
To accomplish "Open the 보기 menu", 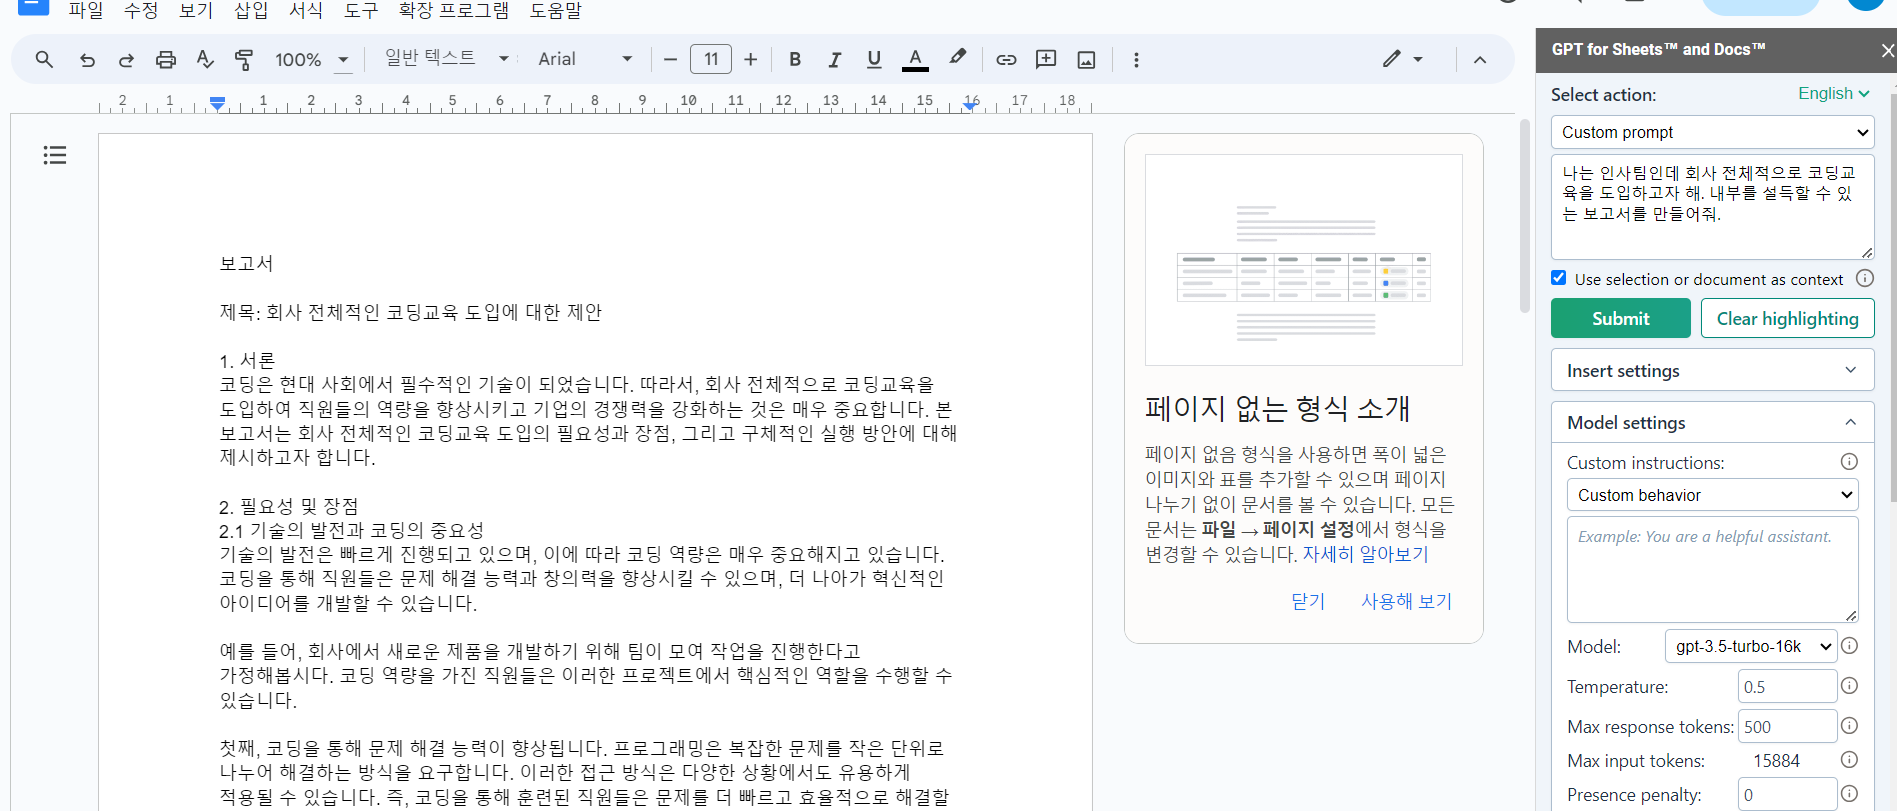I will 196,10.
